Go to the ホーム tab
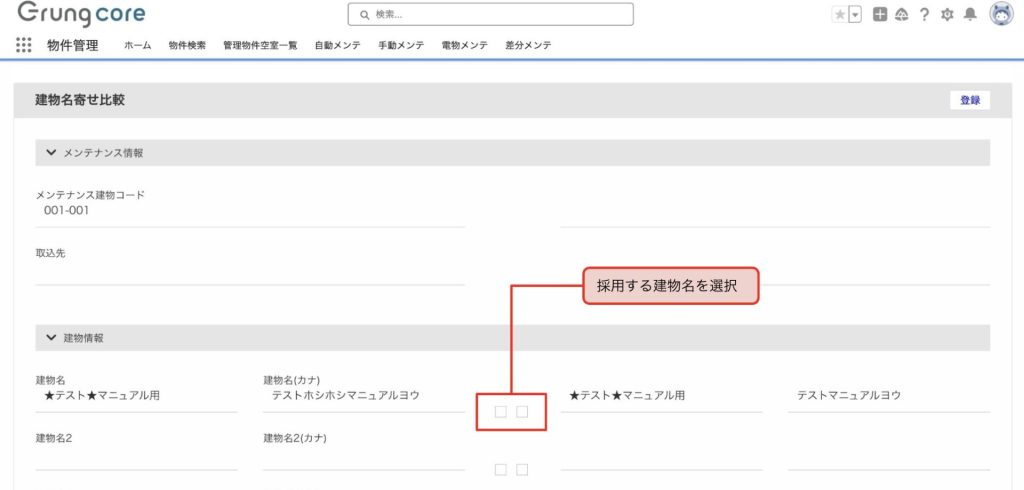 (137, 46)
